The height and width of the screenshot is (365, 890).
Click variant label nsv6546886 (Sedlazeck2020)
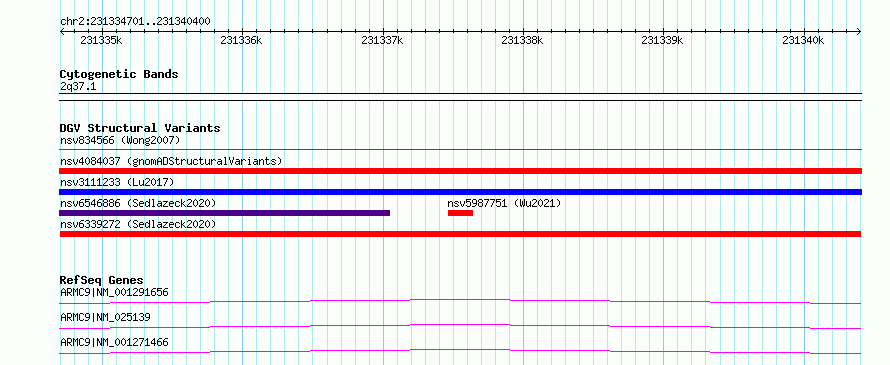(x=138, y=203)
